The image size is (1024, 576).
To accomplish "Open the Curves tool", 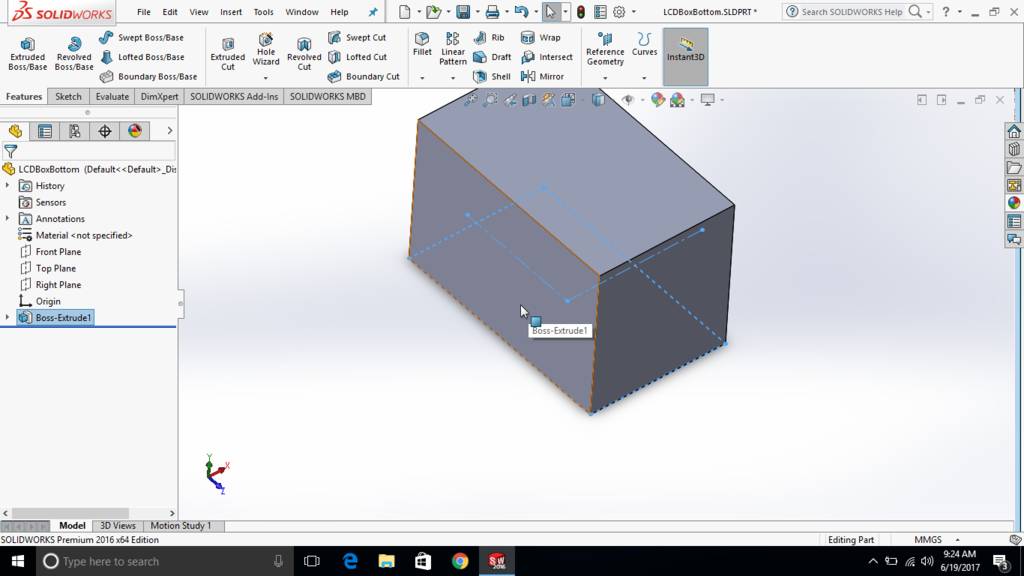I will pos(645,44).
